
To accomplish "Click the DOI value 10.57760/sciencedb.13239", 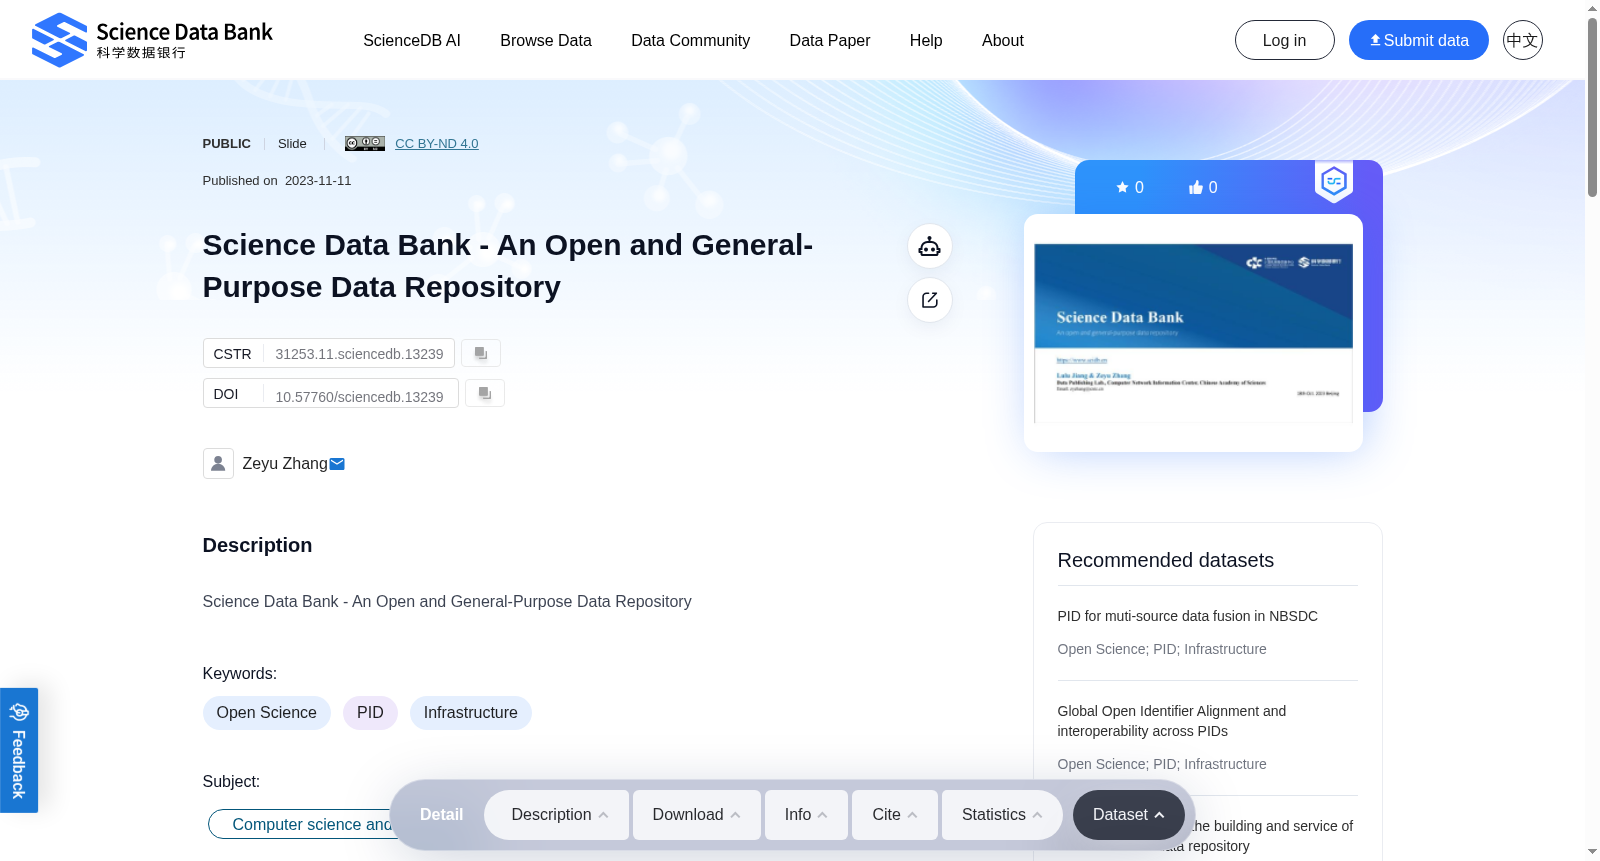I will coord(360,397).
